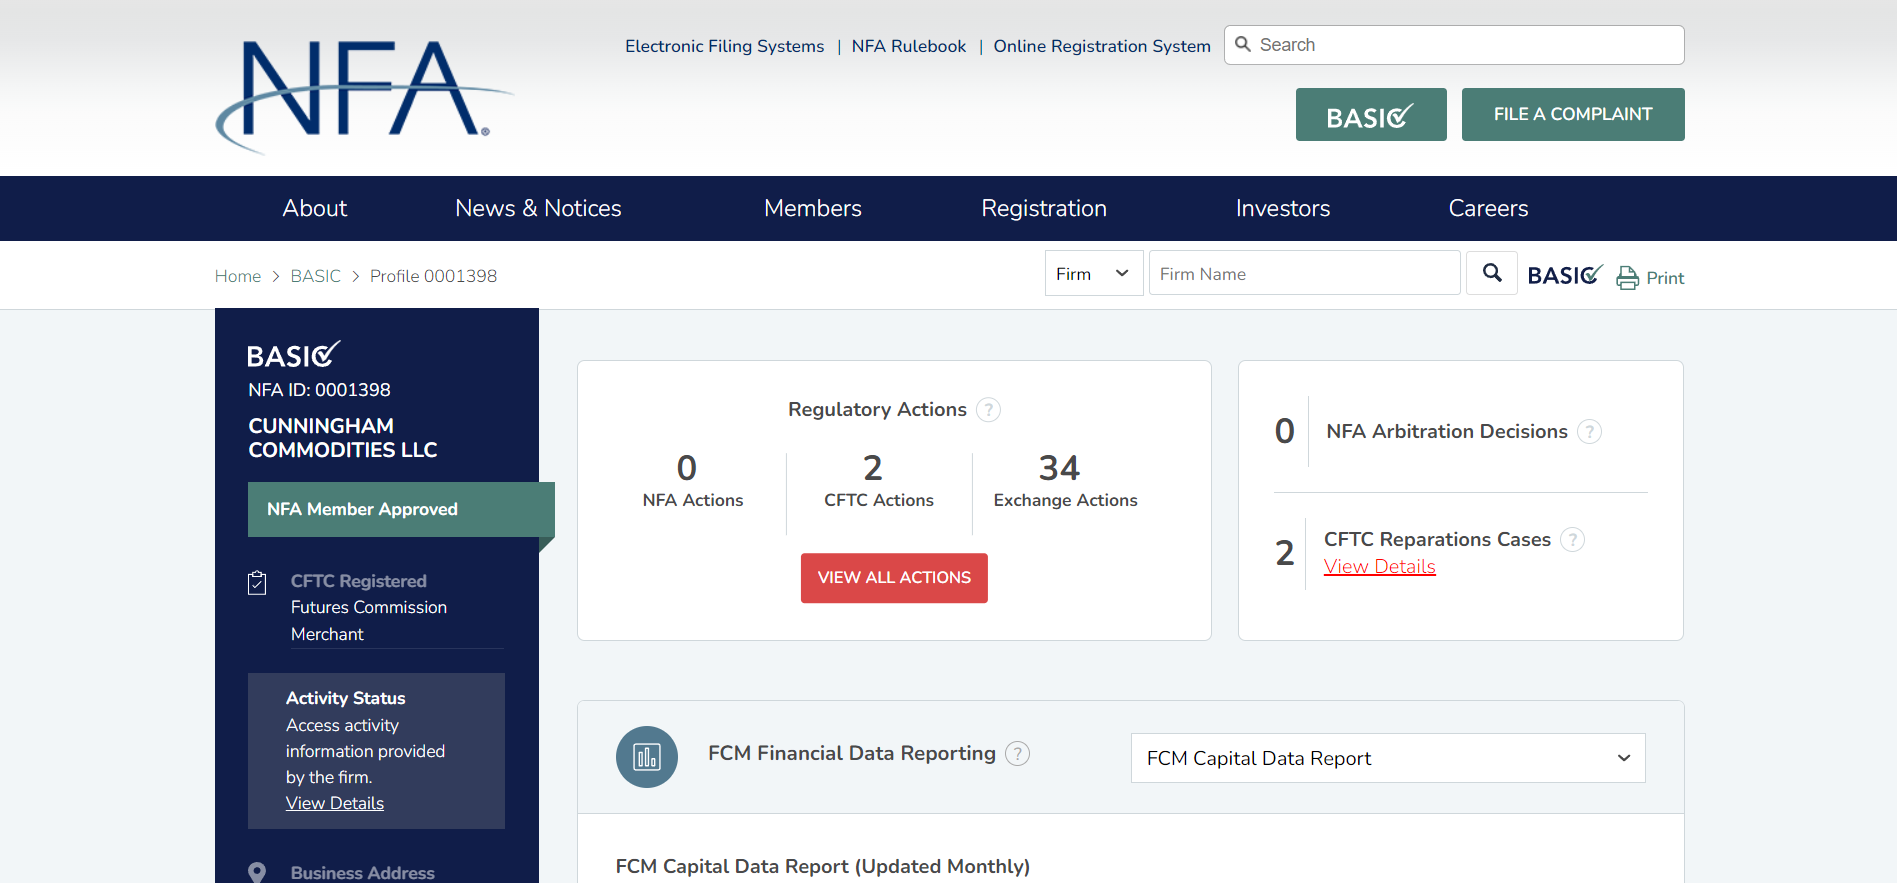1897x883 pixels.
Task: Select the Registration menu item
Action: [1043, 208]
